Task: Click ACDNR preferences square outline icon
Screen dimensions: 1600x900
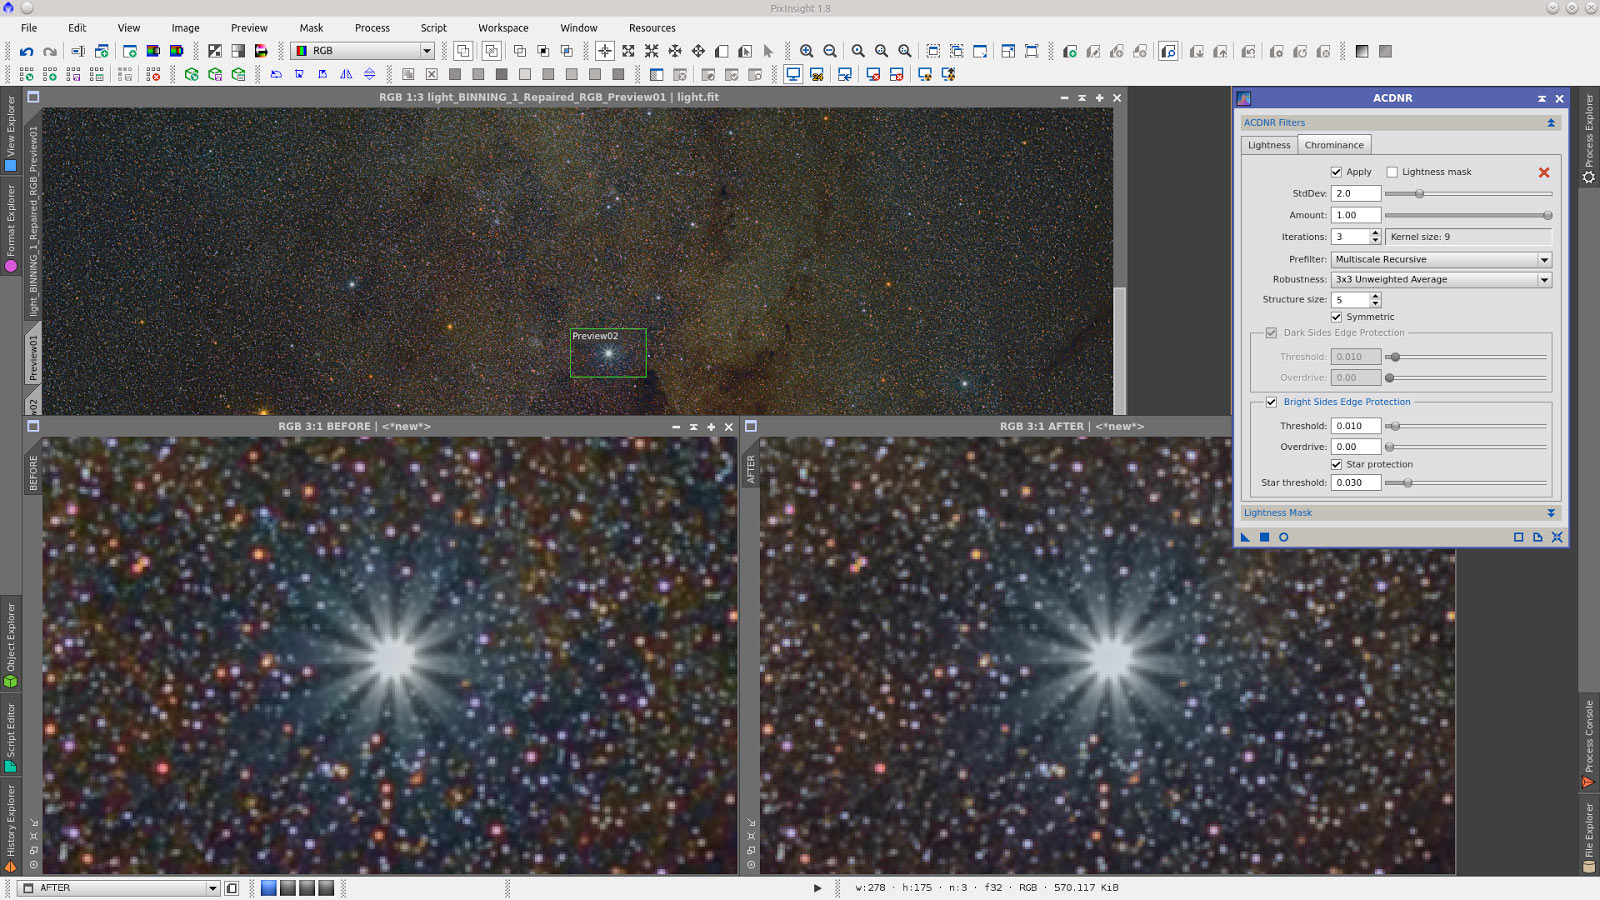Action: 1519,537
